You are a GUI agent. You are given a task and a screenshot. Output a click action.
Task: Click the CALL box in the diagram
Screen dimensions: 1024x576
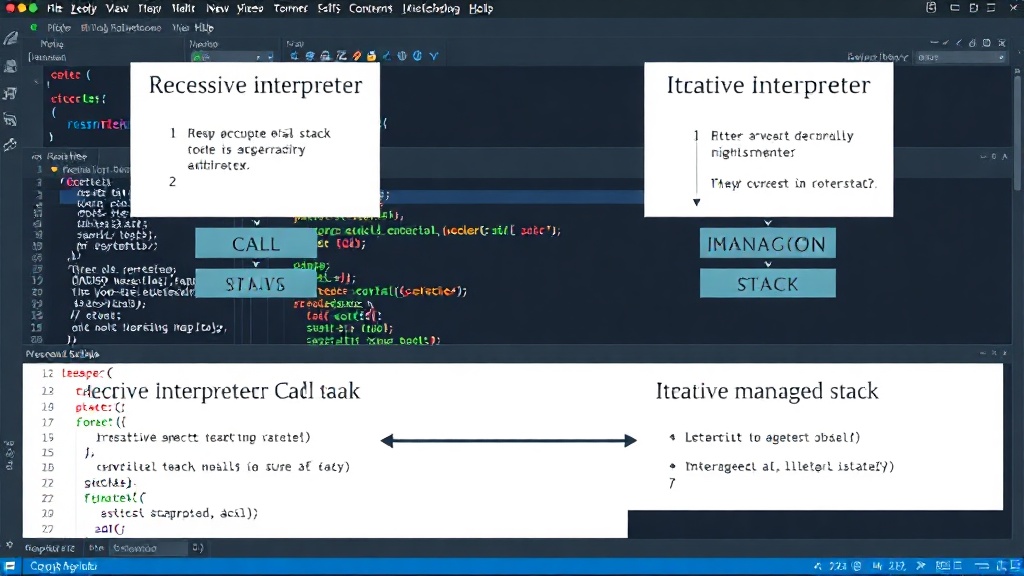pos(255,244)
